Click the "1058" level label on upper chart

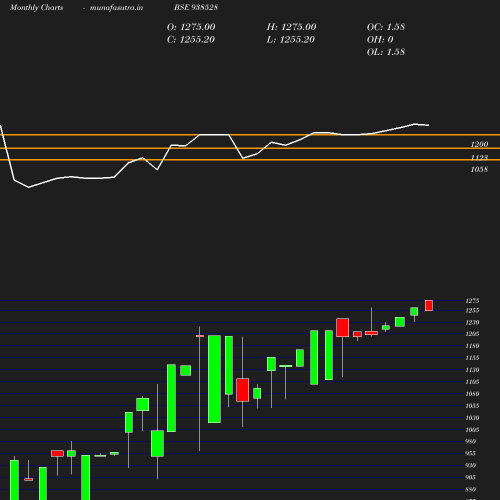[x=479, y=170]
